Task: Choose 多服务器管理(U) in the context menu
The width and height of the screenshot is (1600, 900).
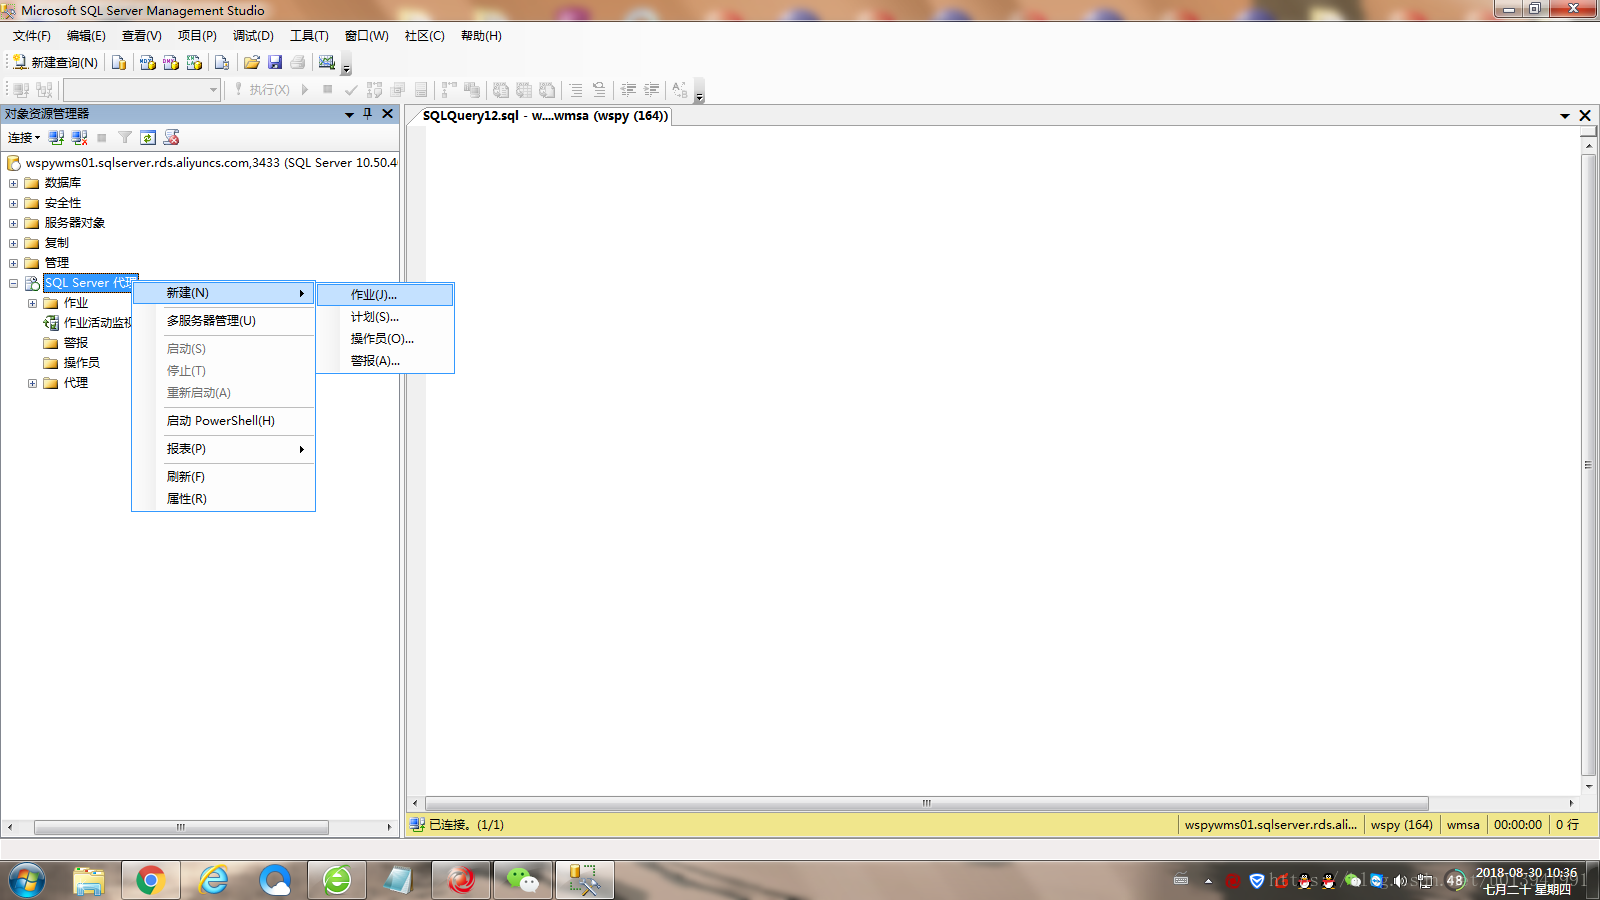Action: [224, 321]
